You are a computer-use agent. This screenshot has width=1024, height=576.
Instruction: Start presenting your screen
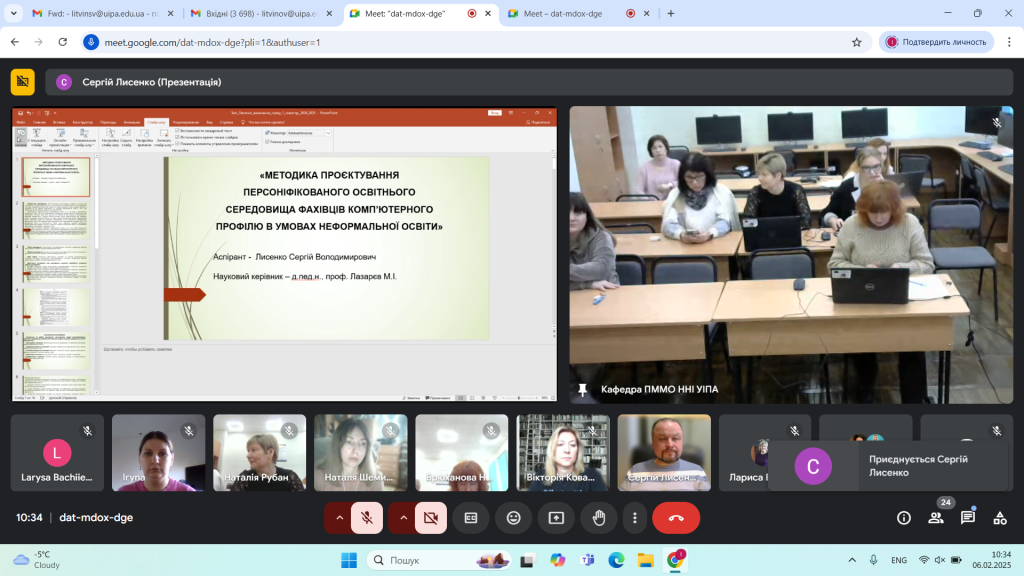coord(556,518)
